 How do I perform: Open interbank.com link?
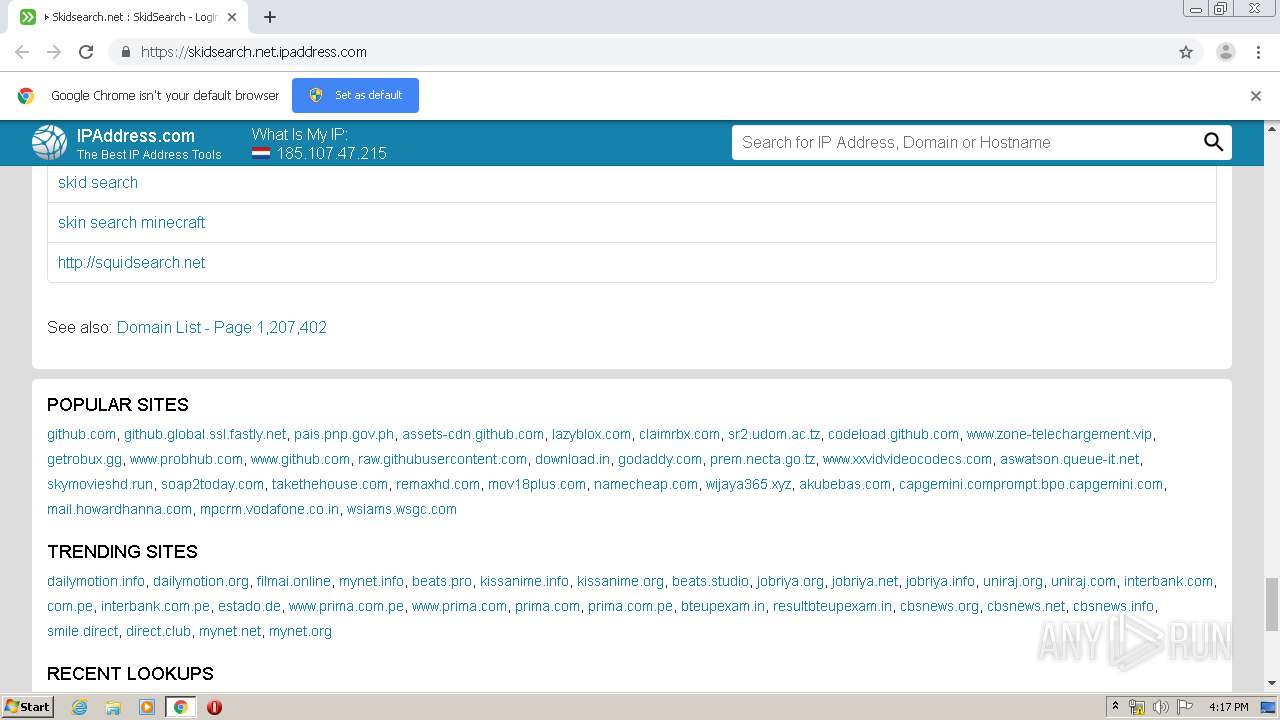[1168, 581]
